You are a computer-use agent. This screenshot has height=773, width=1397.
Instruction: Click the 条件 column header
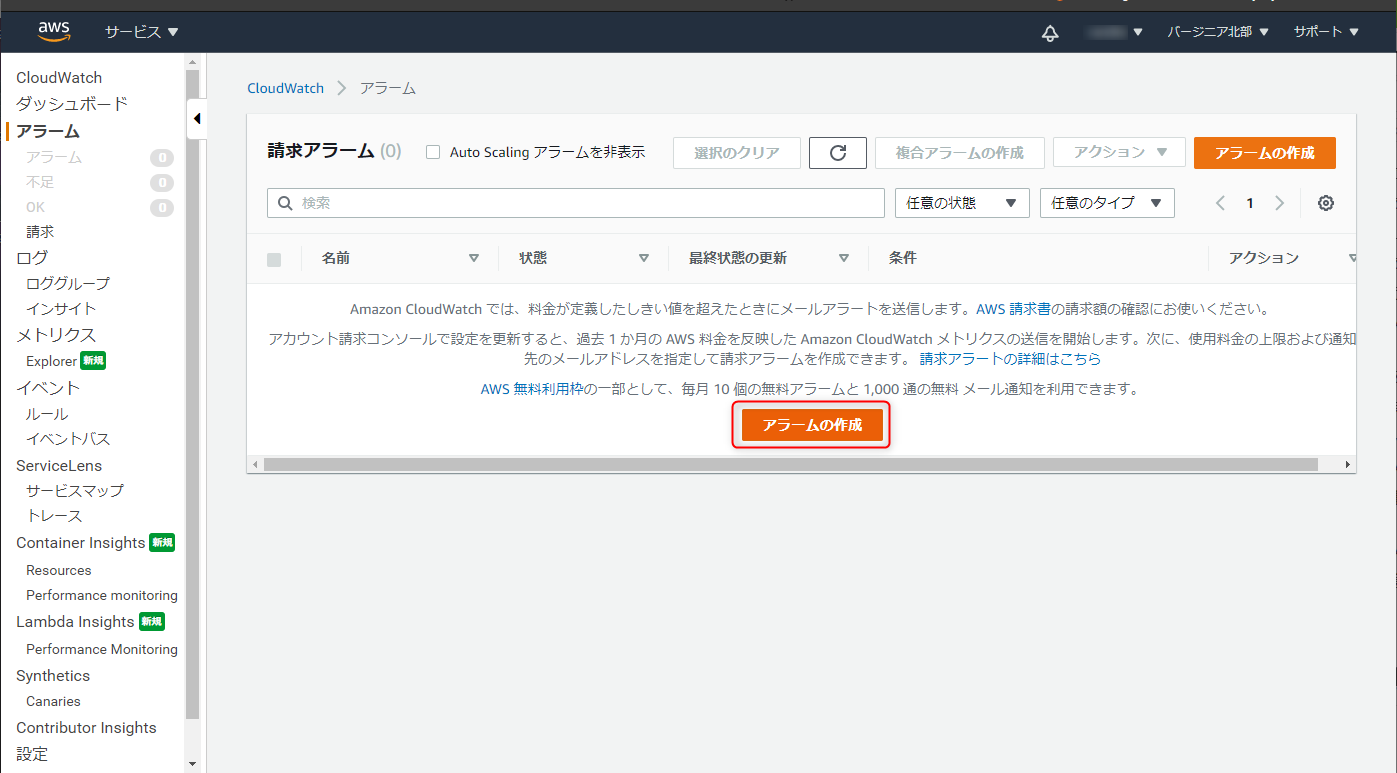pyautogui.click(x=903, y=258)
